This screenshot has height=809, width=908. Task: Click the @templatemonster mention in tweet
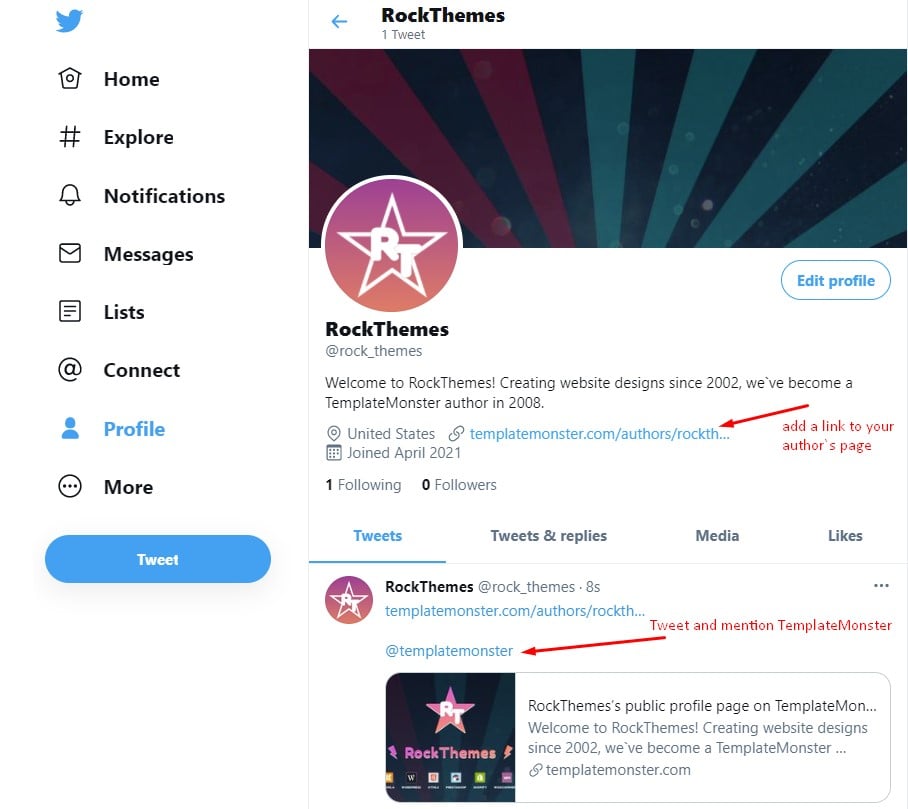(449, 651)
